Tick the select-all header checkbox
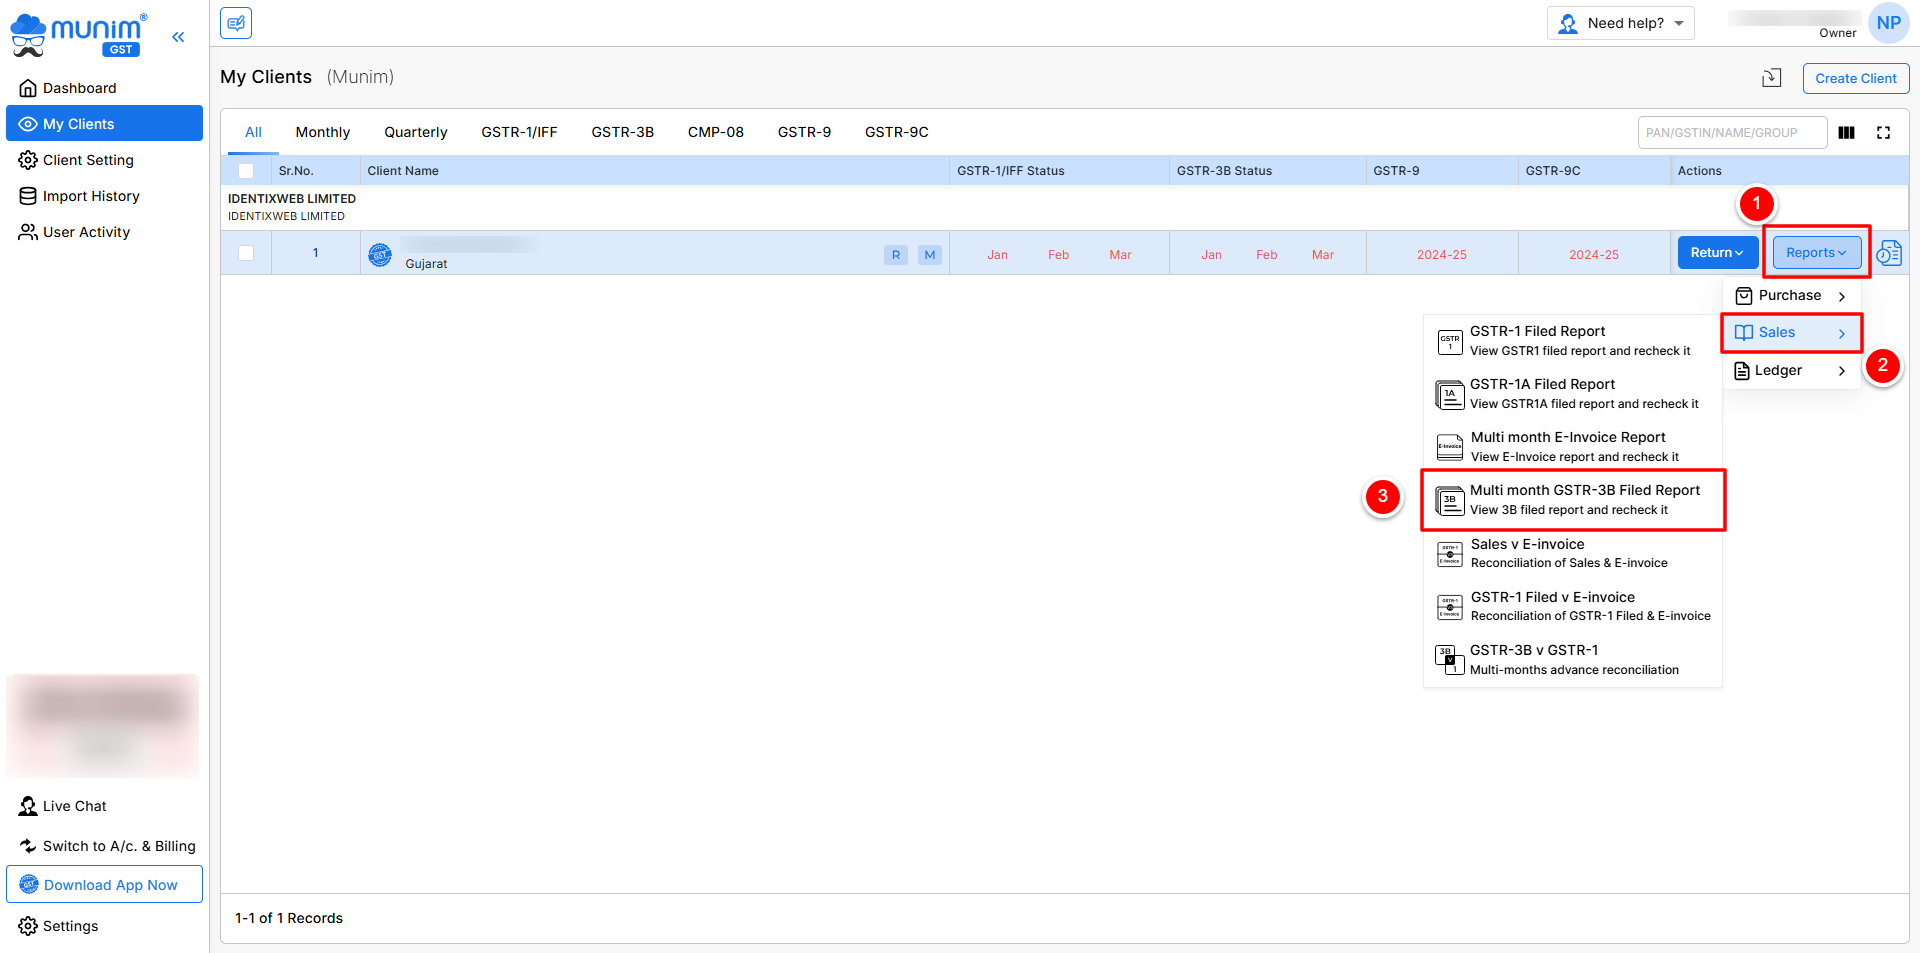Screen dimensions: 1920x953 tap(246, 171)
